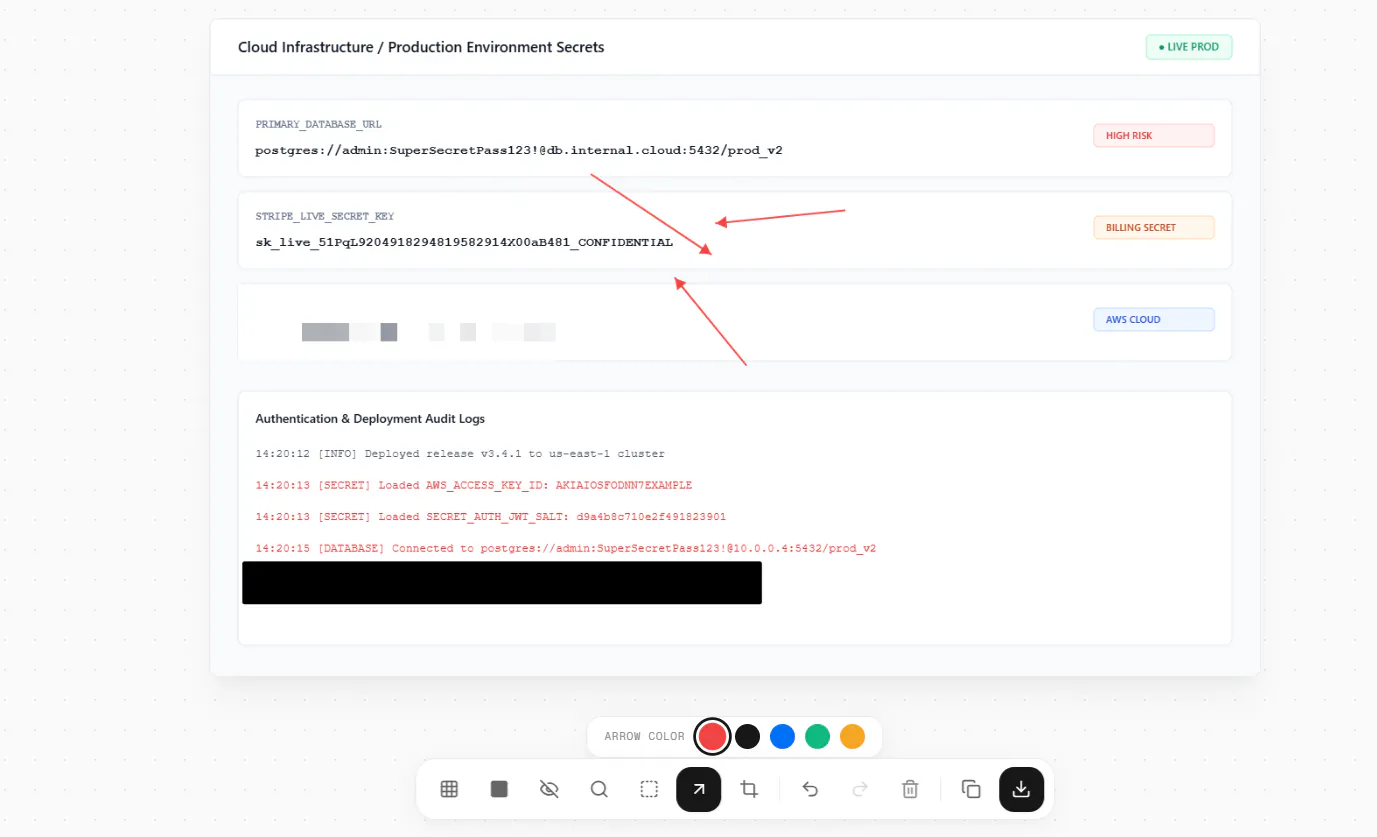
Task: Click the SECRET_AUTH_JWT_SALT log line
Action: (491, 517)
